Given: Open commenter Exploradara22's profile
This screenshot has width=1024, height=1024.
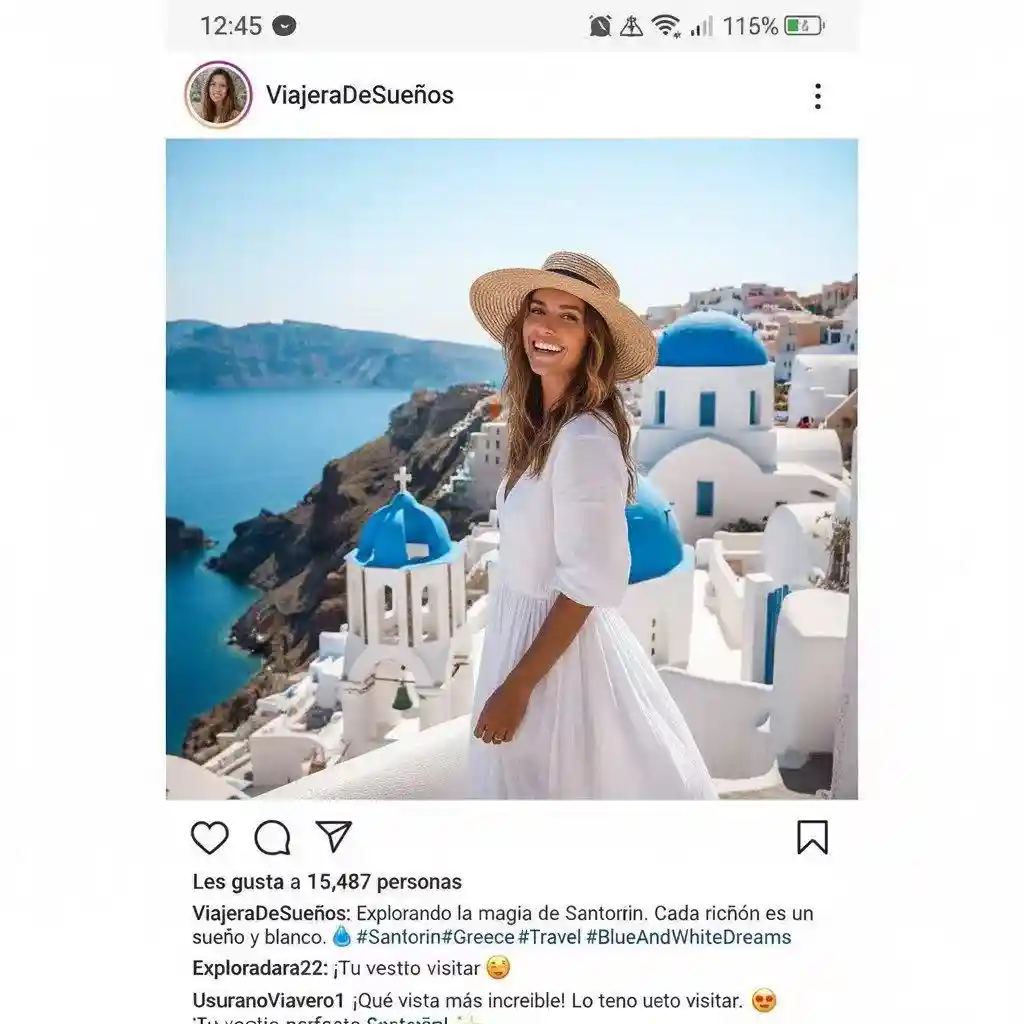Looking at the screenshot, I should 259,968.
